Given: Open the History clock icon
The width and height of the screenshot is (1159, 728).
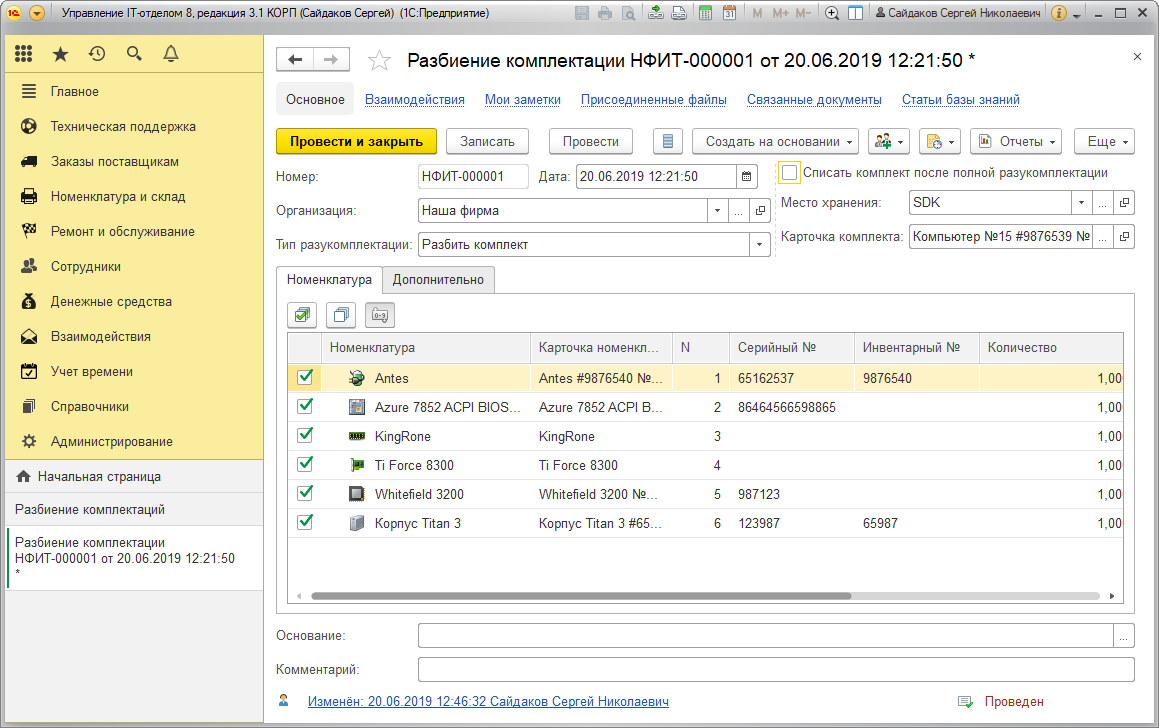Looking at the screenshot, I should pos(97,53).
